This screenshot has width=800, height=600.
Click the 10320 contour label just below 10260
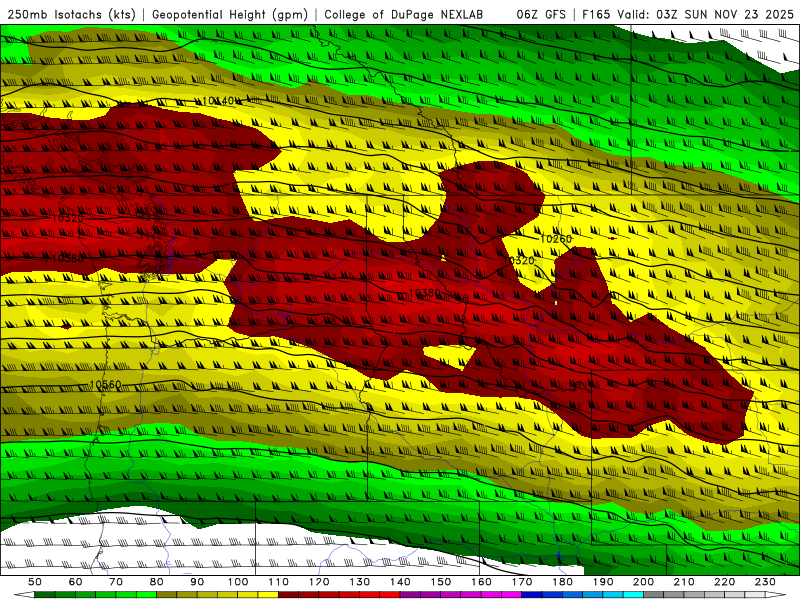pos(518,260)
